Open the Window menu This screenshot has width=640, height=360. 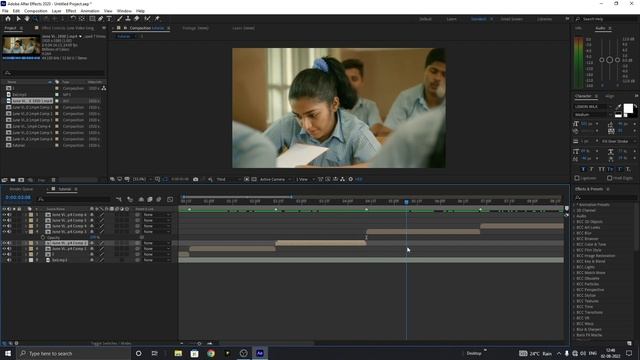pyautogui.click(x=124, y=11)
